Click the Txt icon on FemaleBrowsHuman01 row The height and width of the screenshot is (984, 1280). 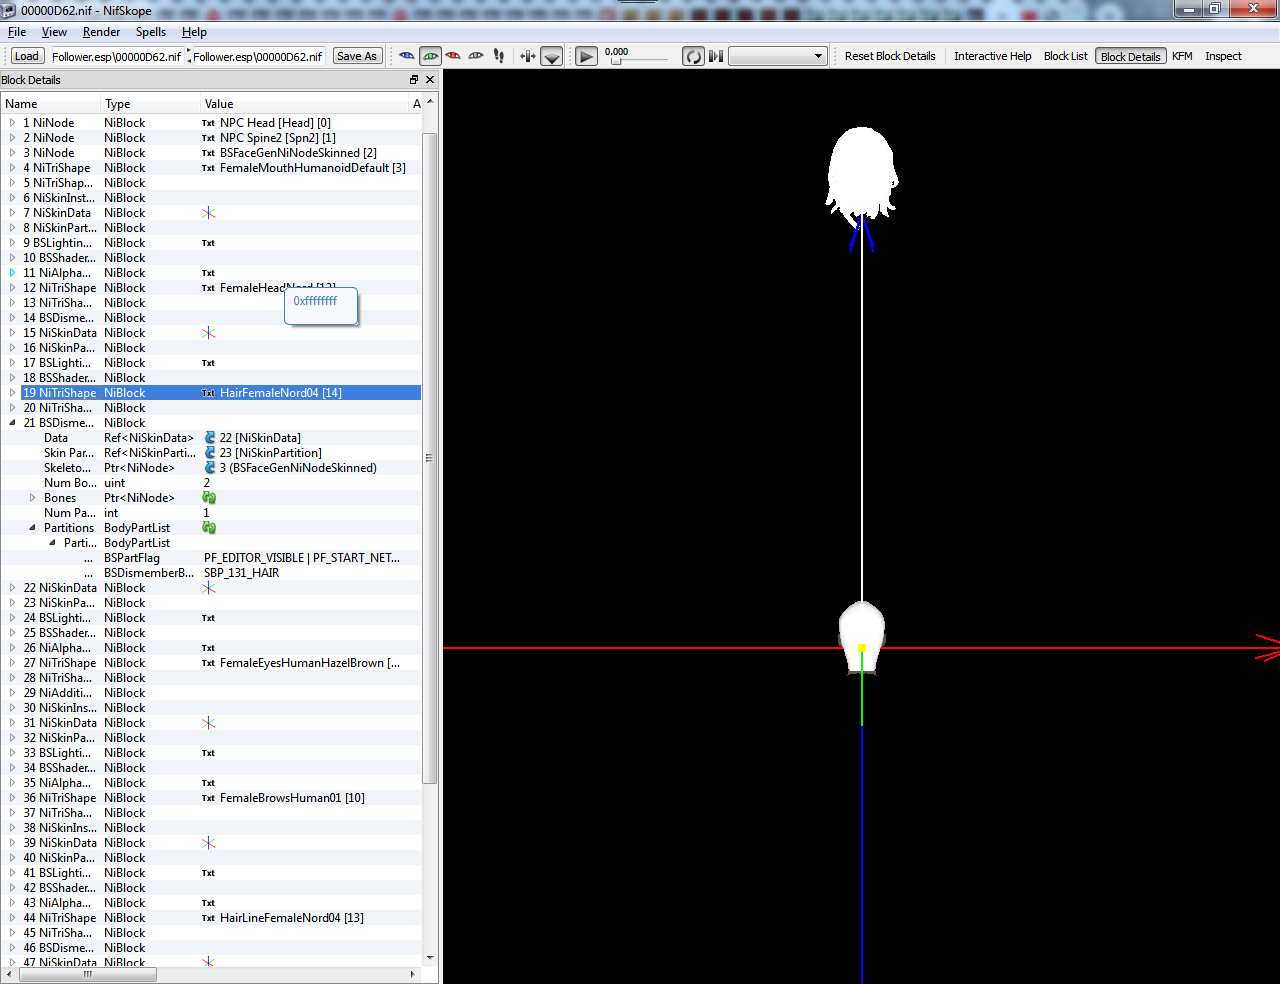[x=208, y=798]
